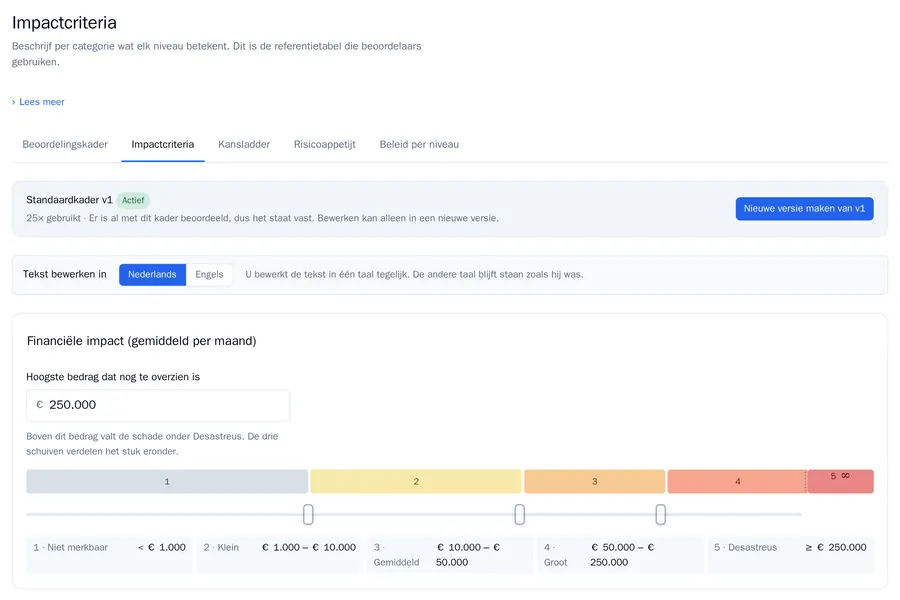Click the '5 · Desastreus' label
900x600 pixels.
coord(745,547)
